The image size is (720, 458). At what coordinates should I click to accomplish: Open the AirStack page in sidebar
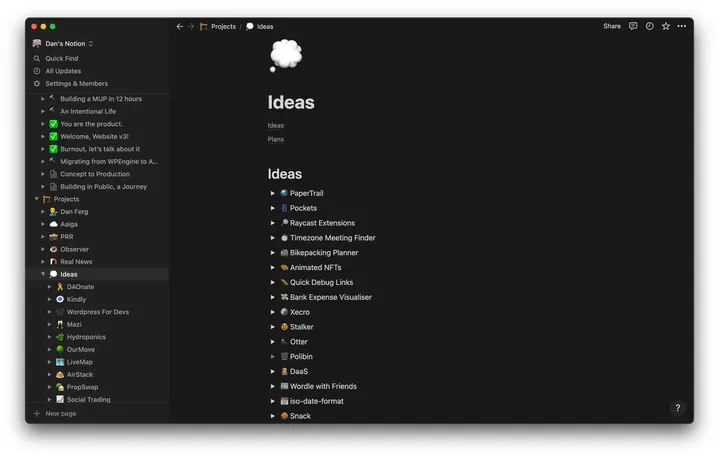click(x=80, y=374)
